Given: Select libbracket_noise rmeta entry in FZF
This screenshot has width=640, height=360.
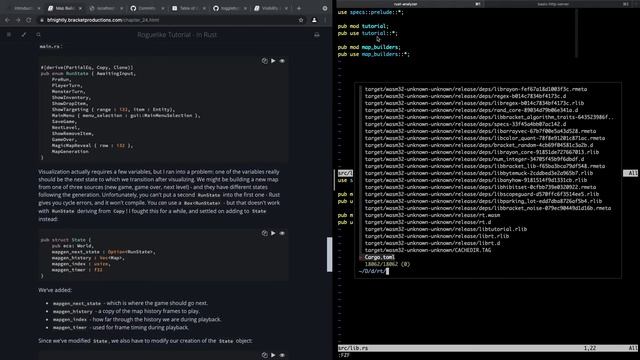Looking at the screenshot, I should point(488,208).
